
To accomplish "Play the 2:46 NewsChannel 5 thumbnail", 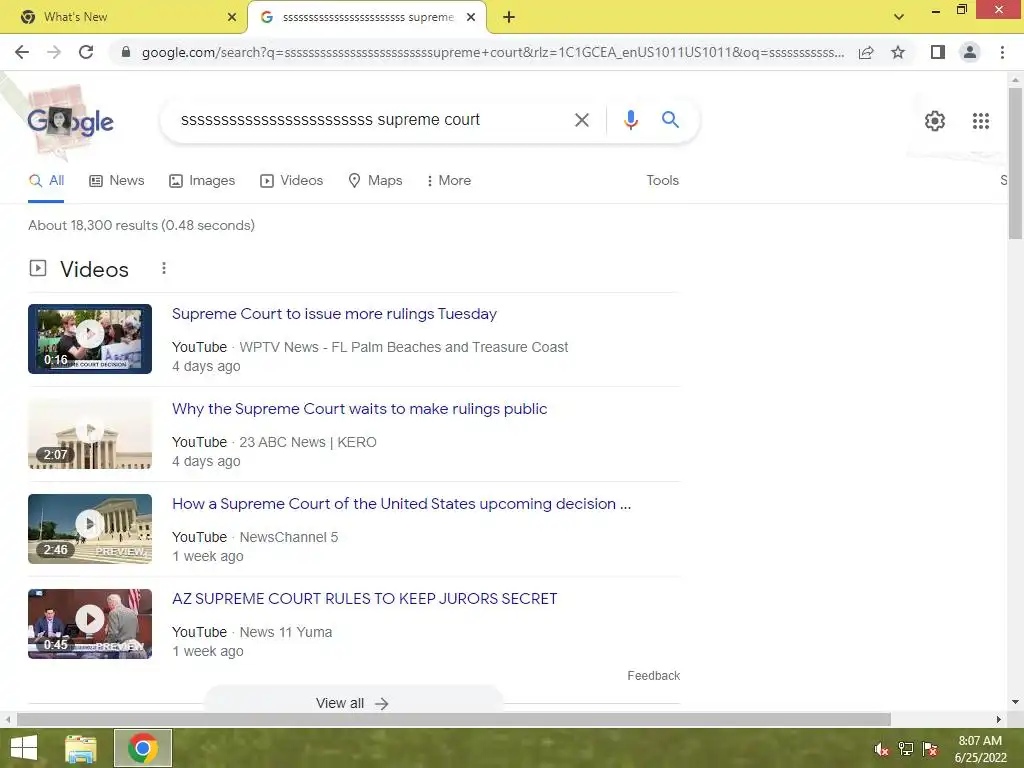I will pos(90,529).
